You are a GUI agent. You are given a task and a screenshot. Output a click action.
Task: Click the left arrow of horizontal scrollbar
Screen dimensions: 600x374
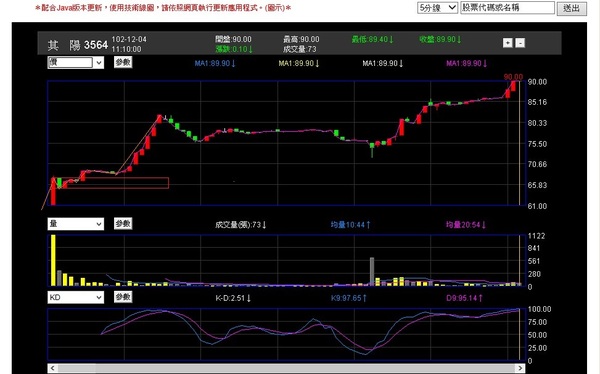52,368
